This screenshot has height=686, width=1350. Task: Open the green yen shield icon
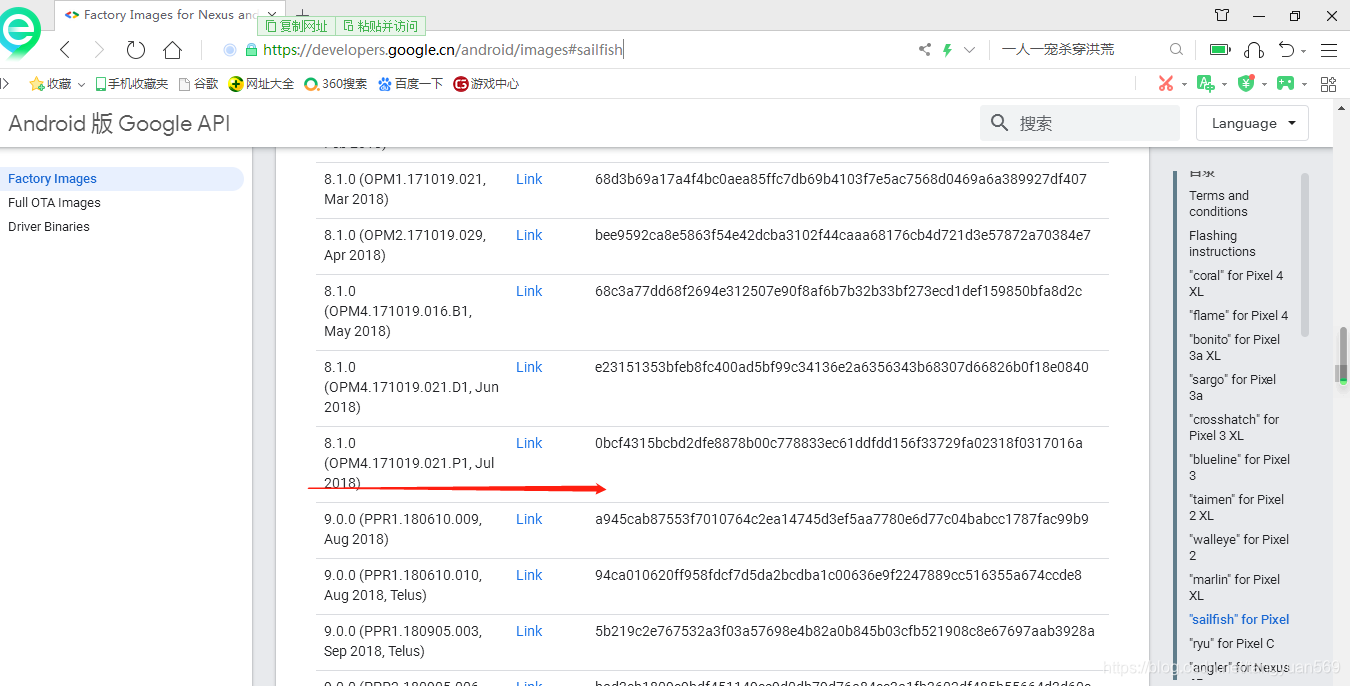click(x=1246, y=84)
